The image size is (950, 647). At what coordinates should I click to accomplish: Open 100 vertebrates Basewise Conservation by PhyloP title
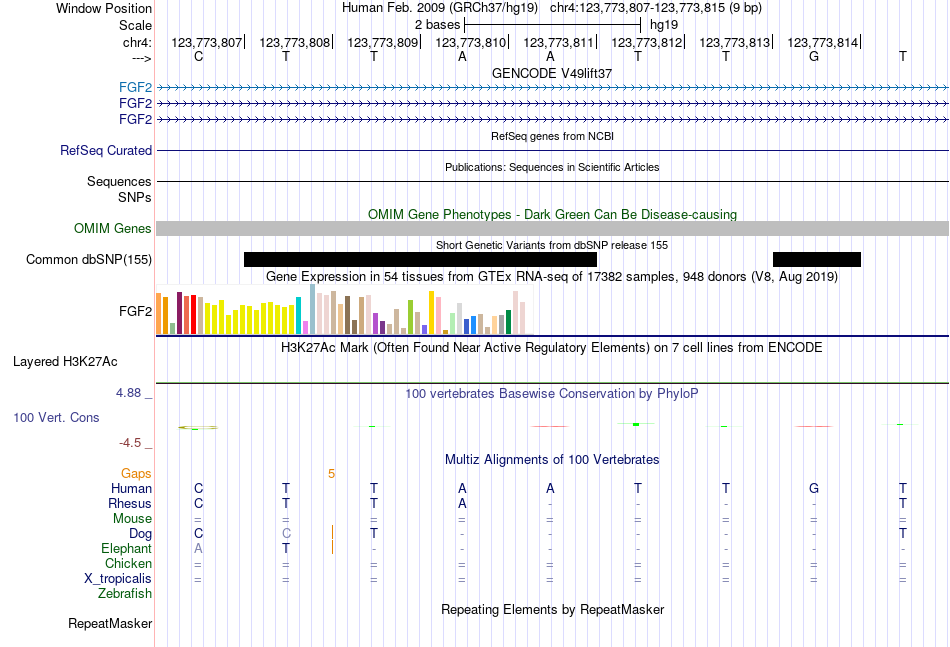(552, 394)
